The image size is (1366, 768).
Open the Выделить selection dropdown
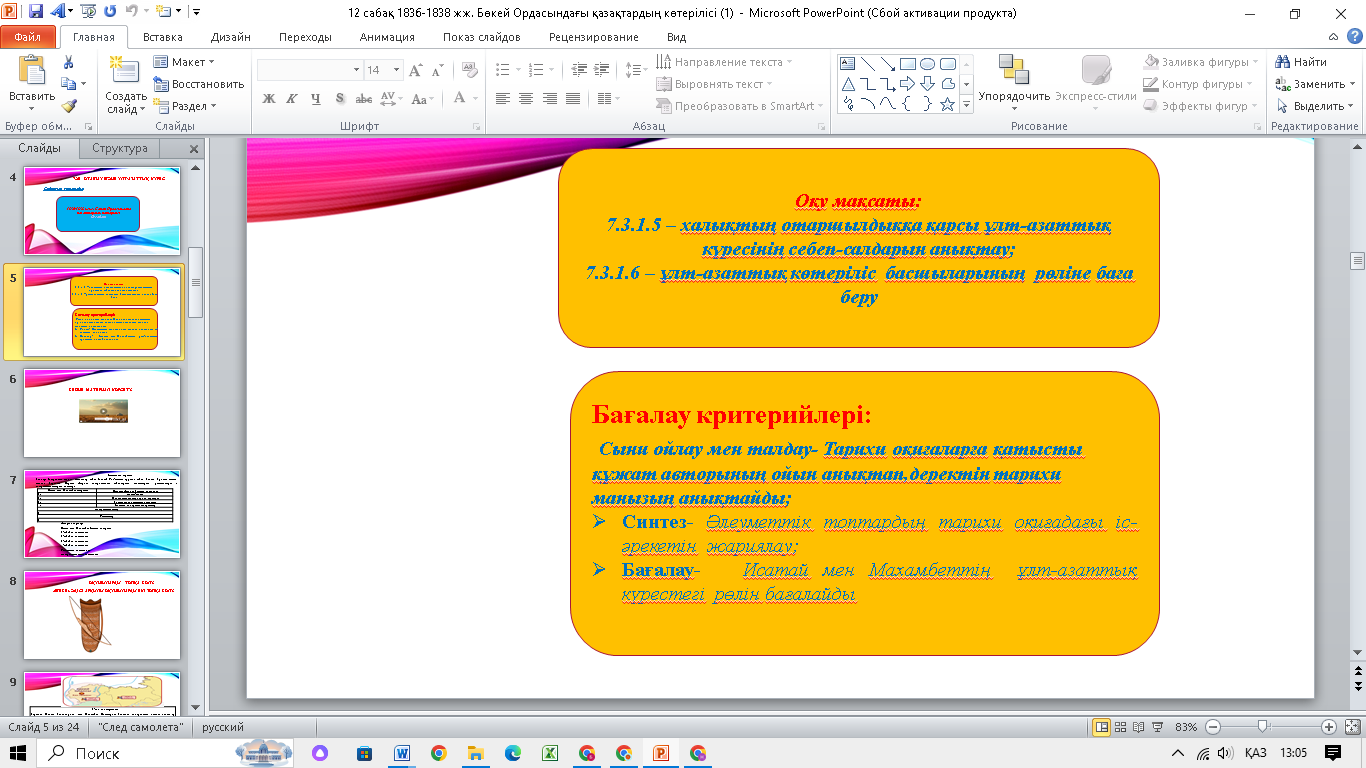pyautogui.click(x=1316, y=106)
